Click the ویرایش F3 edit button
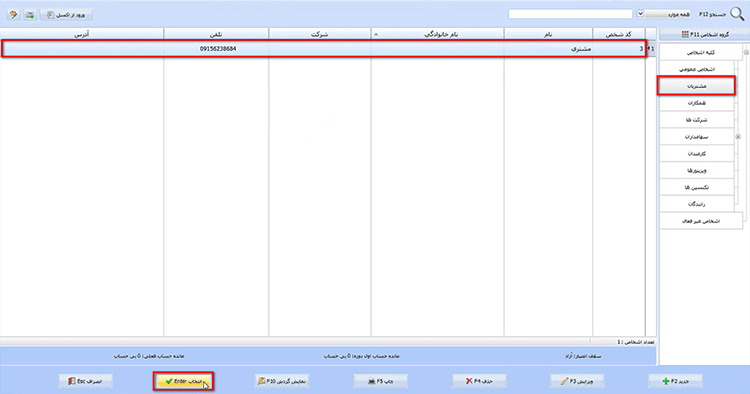Screen dimensions: 750x394 (577, 381)
